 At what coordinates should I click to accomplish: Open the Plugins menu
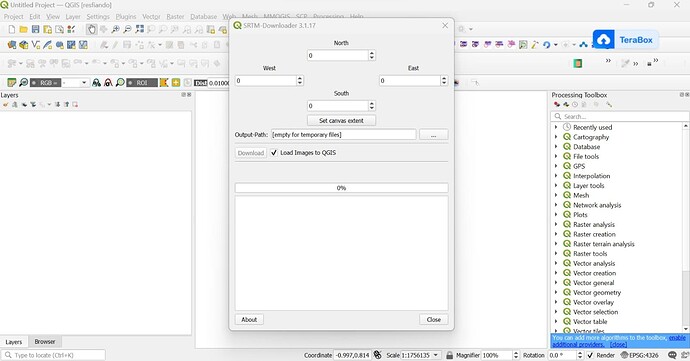126,17
